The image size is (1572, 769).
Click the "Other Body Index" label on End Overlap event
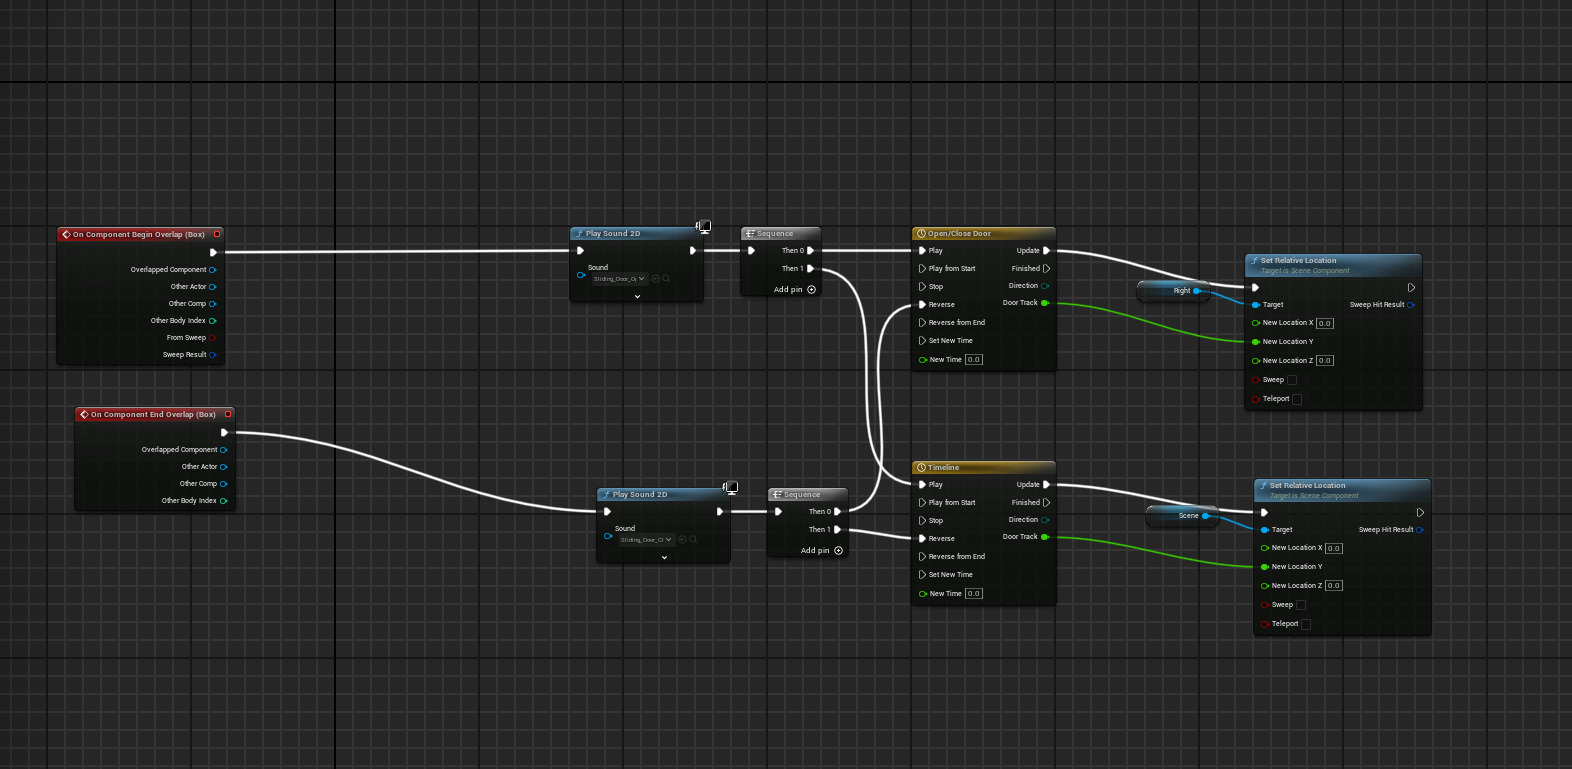189,501
